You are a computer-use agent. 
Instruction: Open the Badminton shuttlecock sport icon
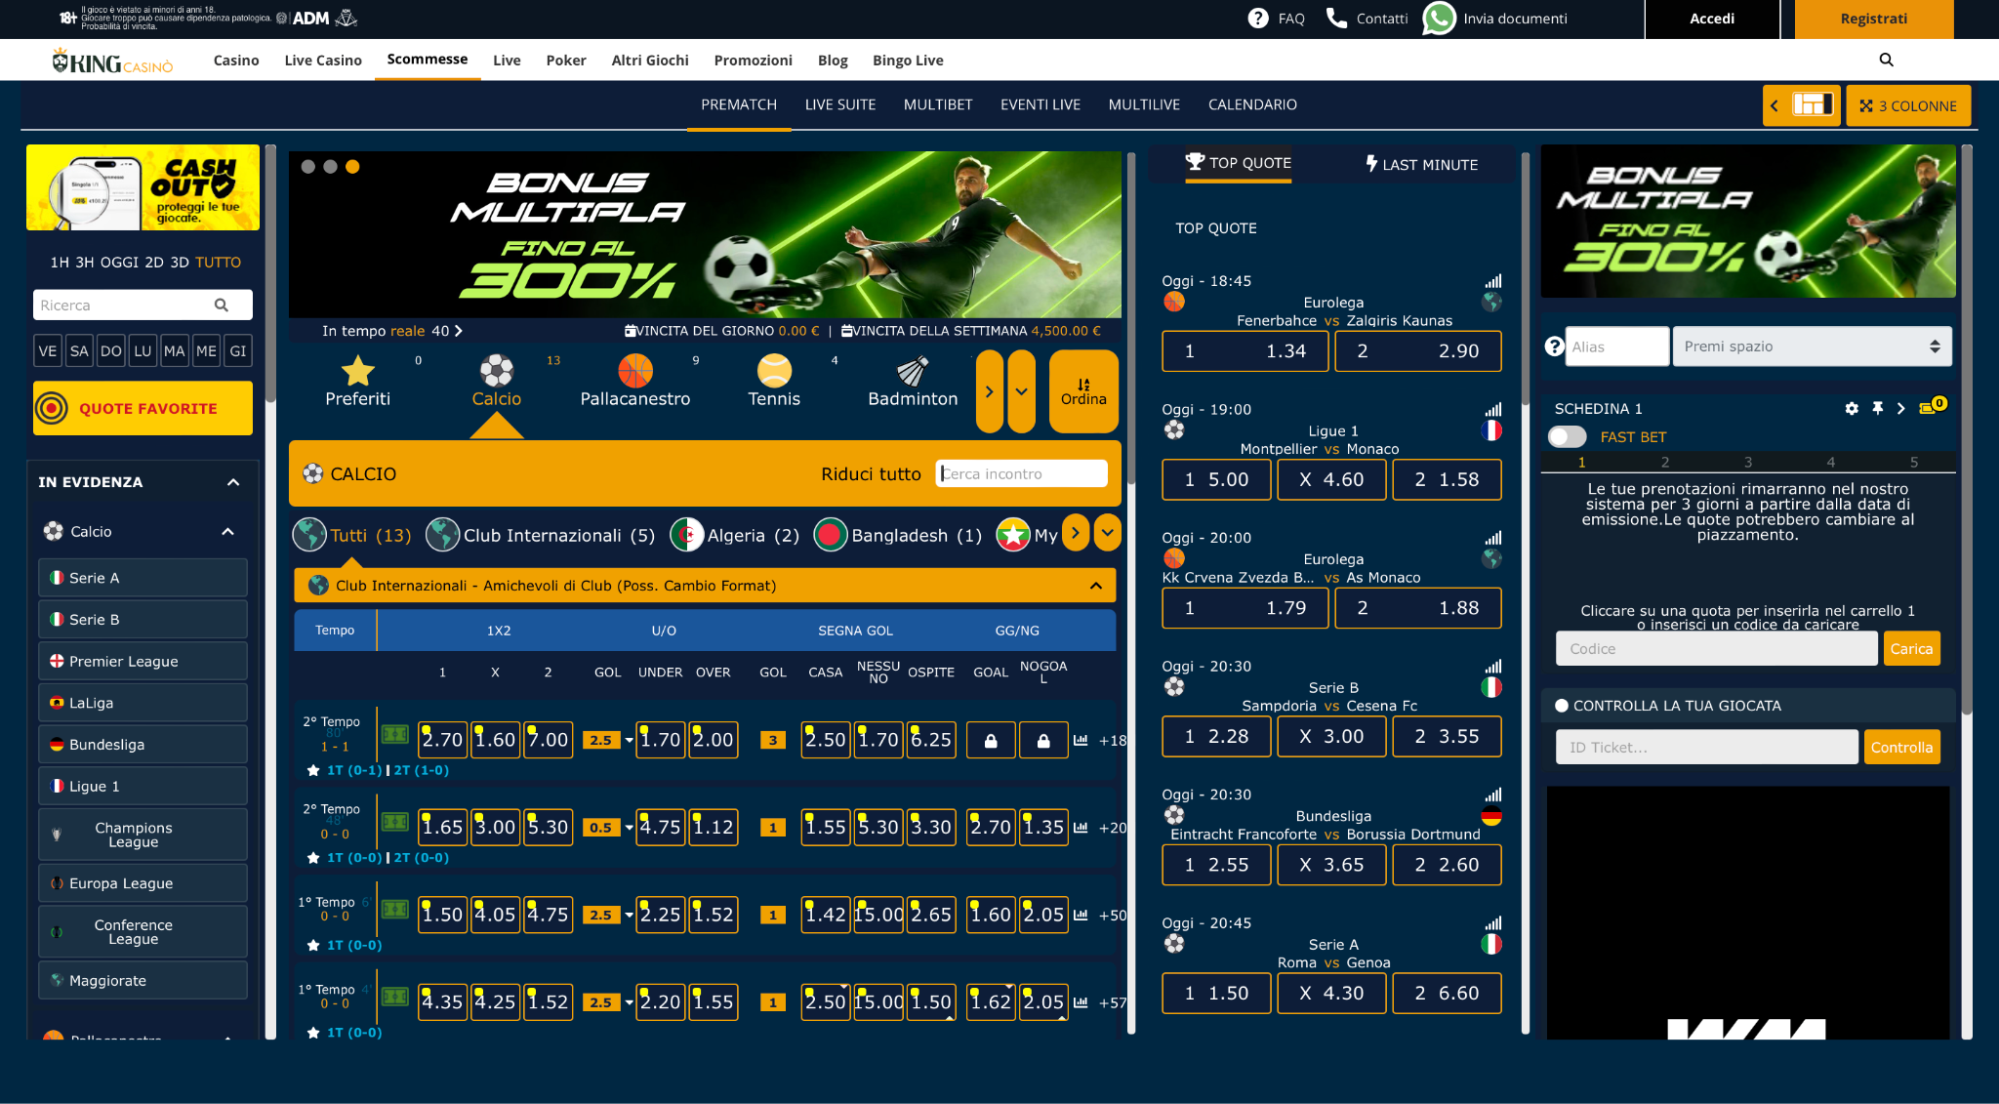click(x=911, y=372)
